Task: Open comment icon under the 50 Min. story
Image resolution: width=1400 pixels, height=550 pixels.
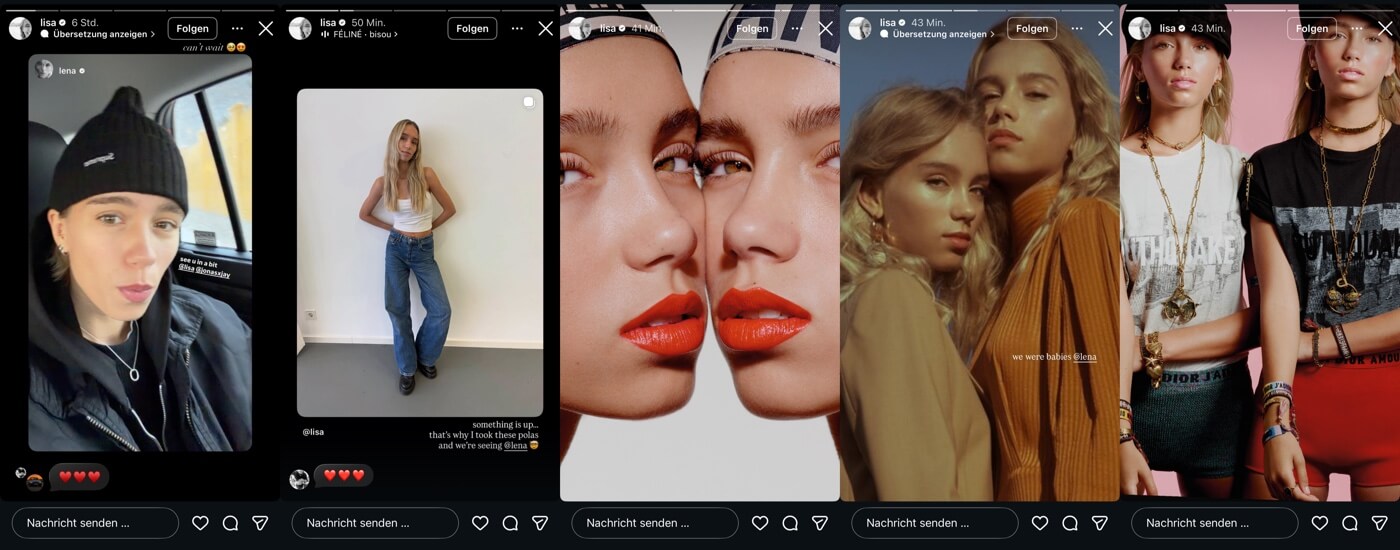Action: tap(510, 523)
